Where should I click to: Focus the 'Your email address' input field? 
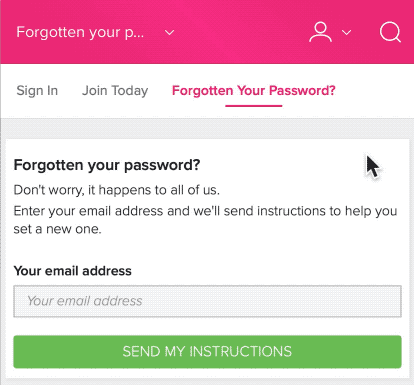click(x=207, y=301)
